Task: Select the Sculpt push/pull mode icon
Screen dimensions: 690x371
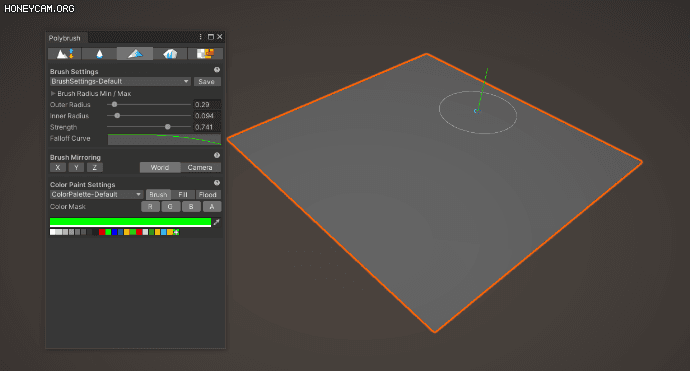Action: 64,54
